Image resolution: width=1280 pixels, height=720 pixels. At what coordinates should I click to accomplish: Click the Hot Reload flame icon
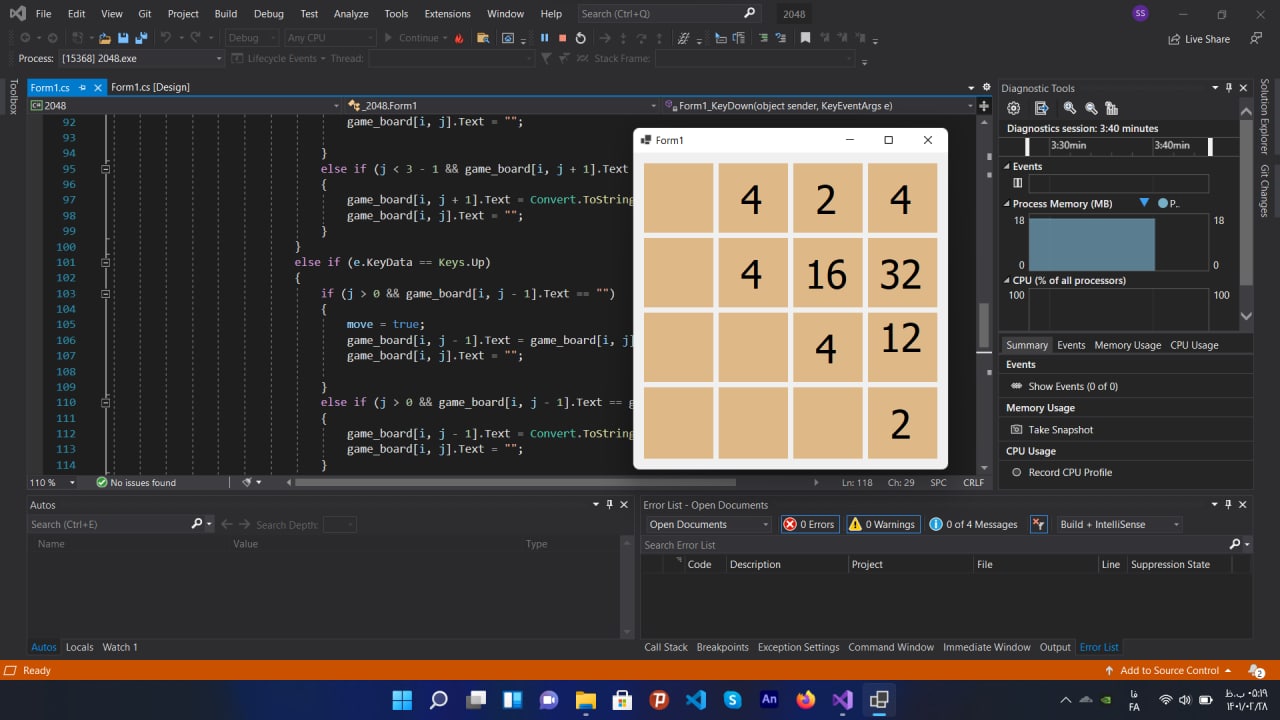coord(459,38)
